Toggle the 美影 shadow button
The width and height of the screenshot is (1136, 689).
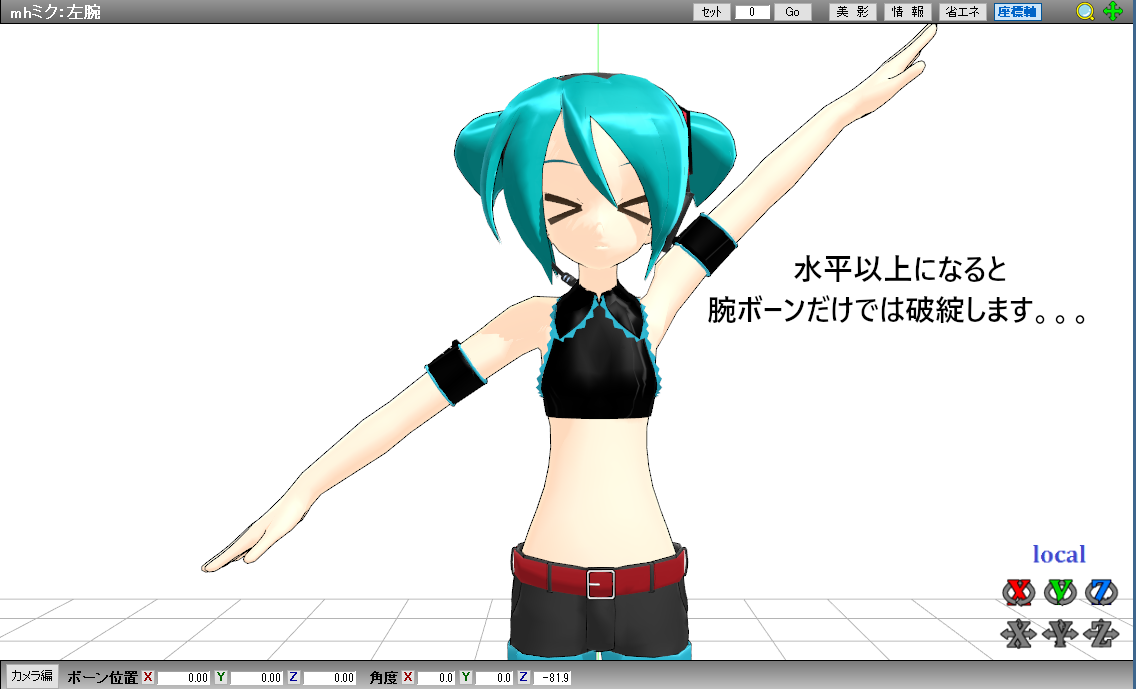853,12
